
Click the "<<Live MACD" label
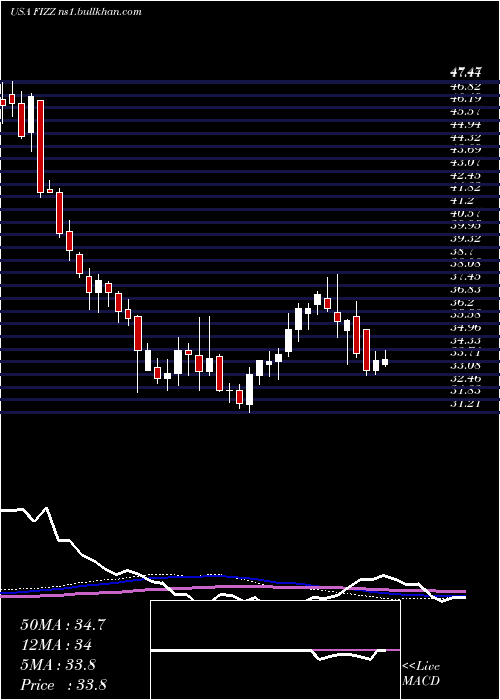pos(421,673)
